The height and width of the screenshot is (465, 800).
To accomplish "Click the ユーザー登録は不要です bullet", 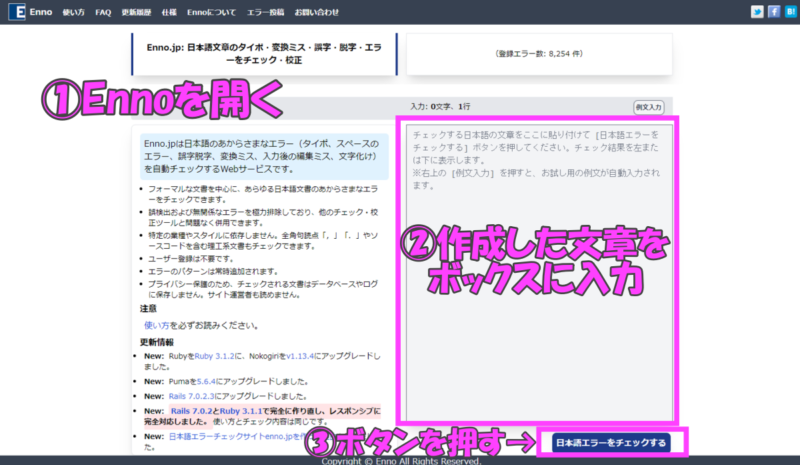I will 191,259.
